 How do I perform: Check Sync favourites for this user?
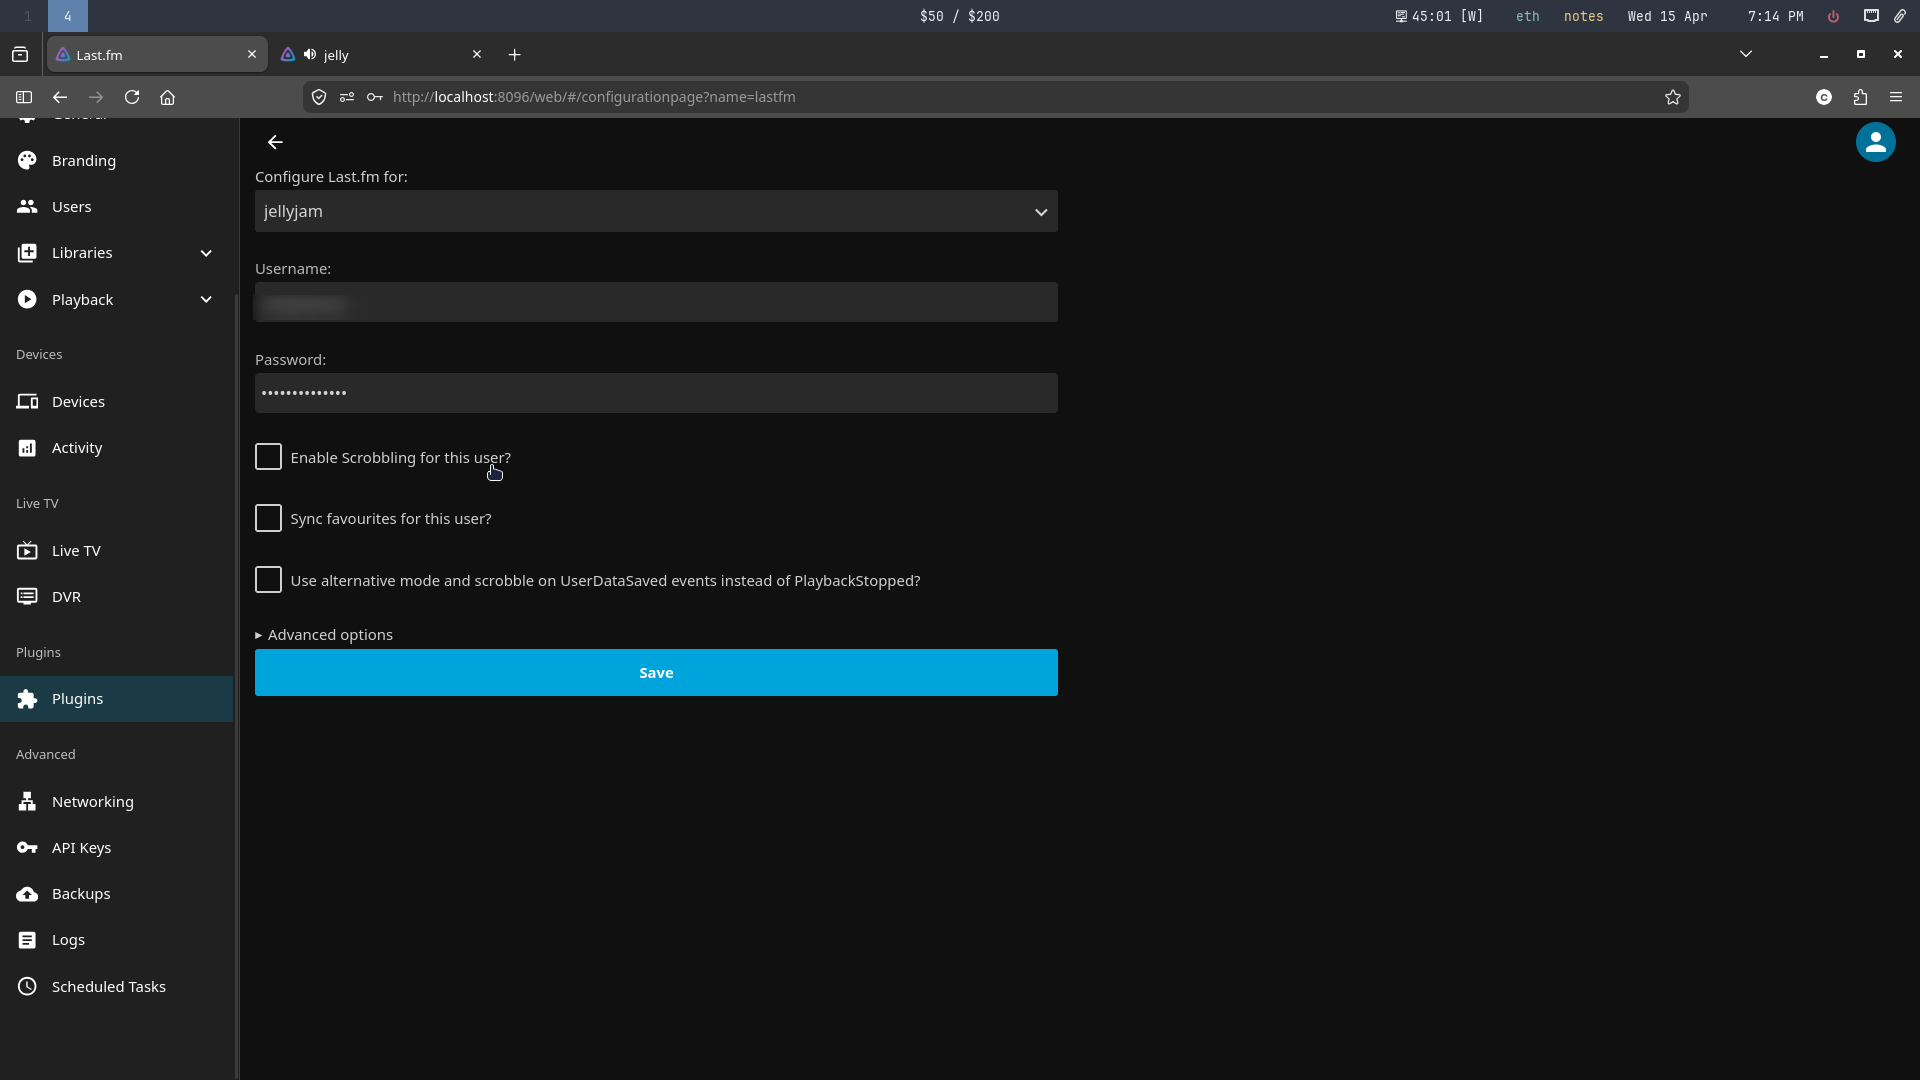(268, 518)
